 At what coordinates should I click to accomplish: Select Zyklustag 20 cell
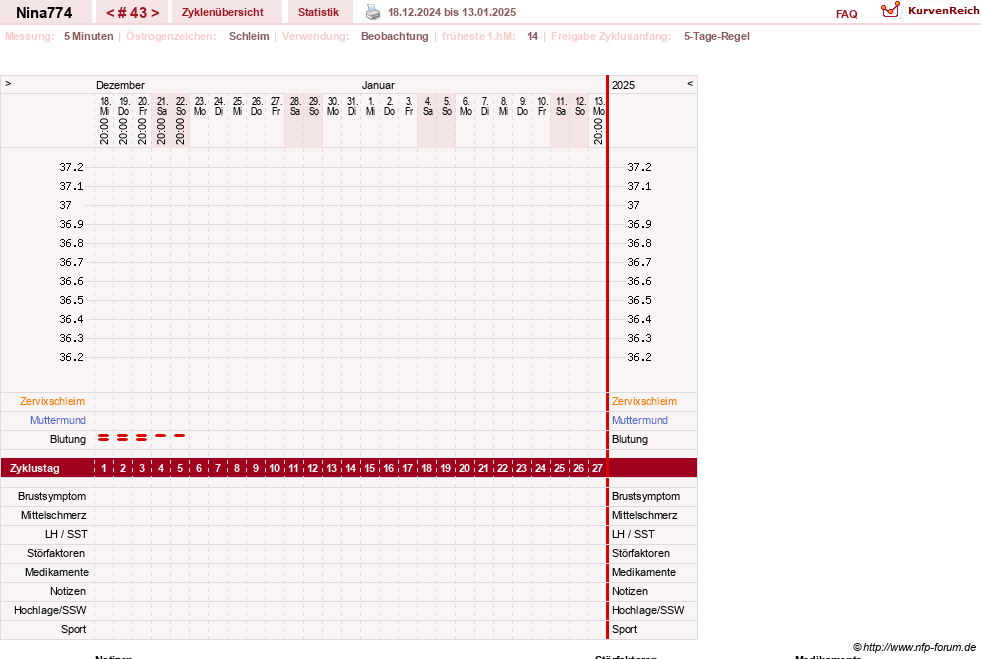click(x=464, y=468)
